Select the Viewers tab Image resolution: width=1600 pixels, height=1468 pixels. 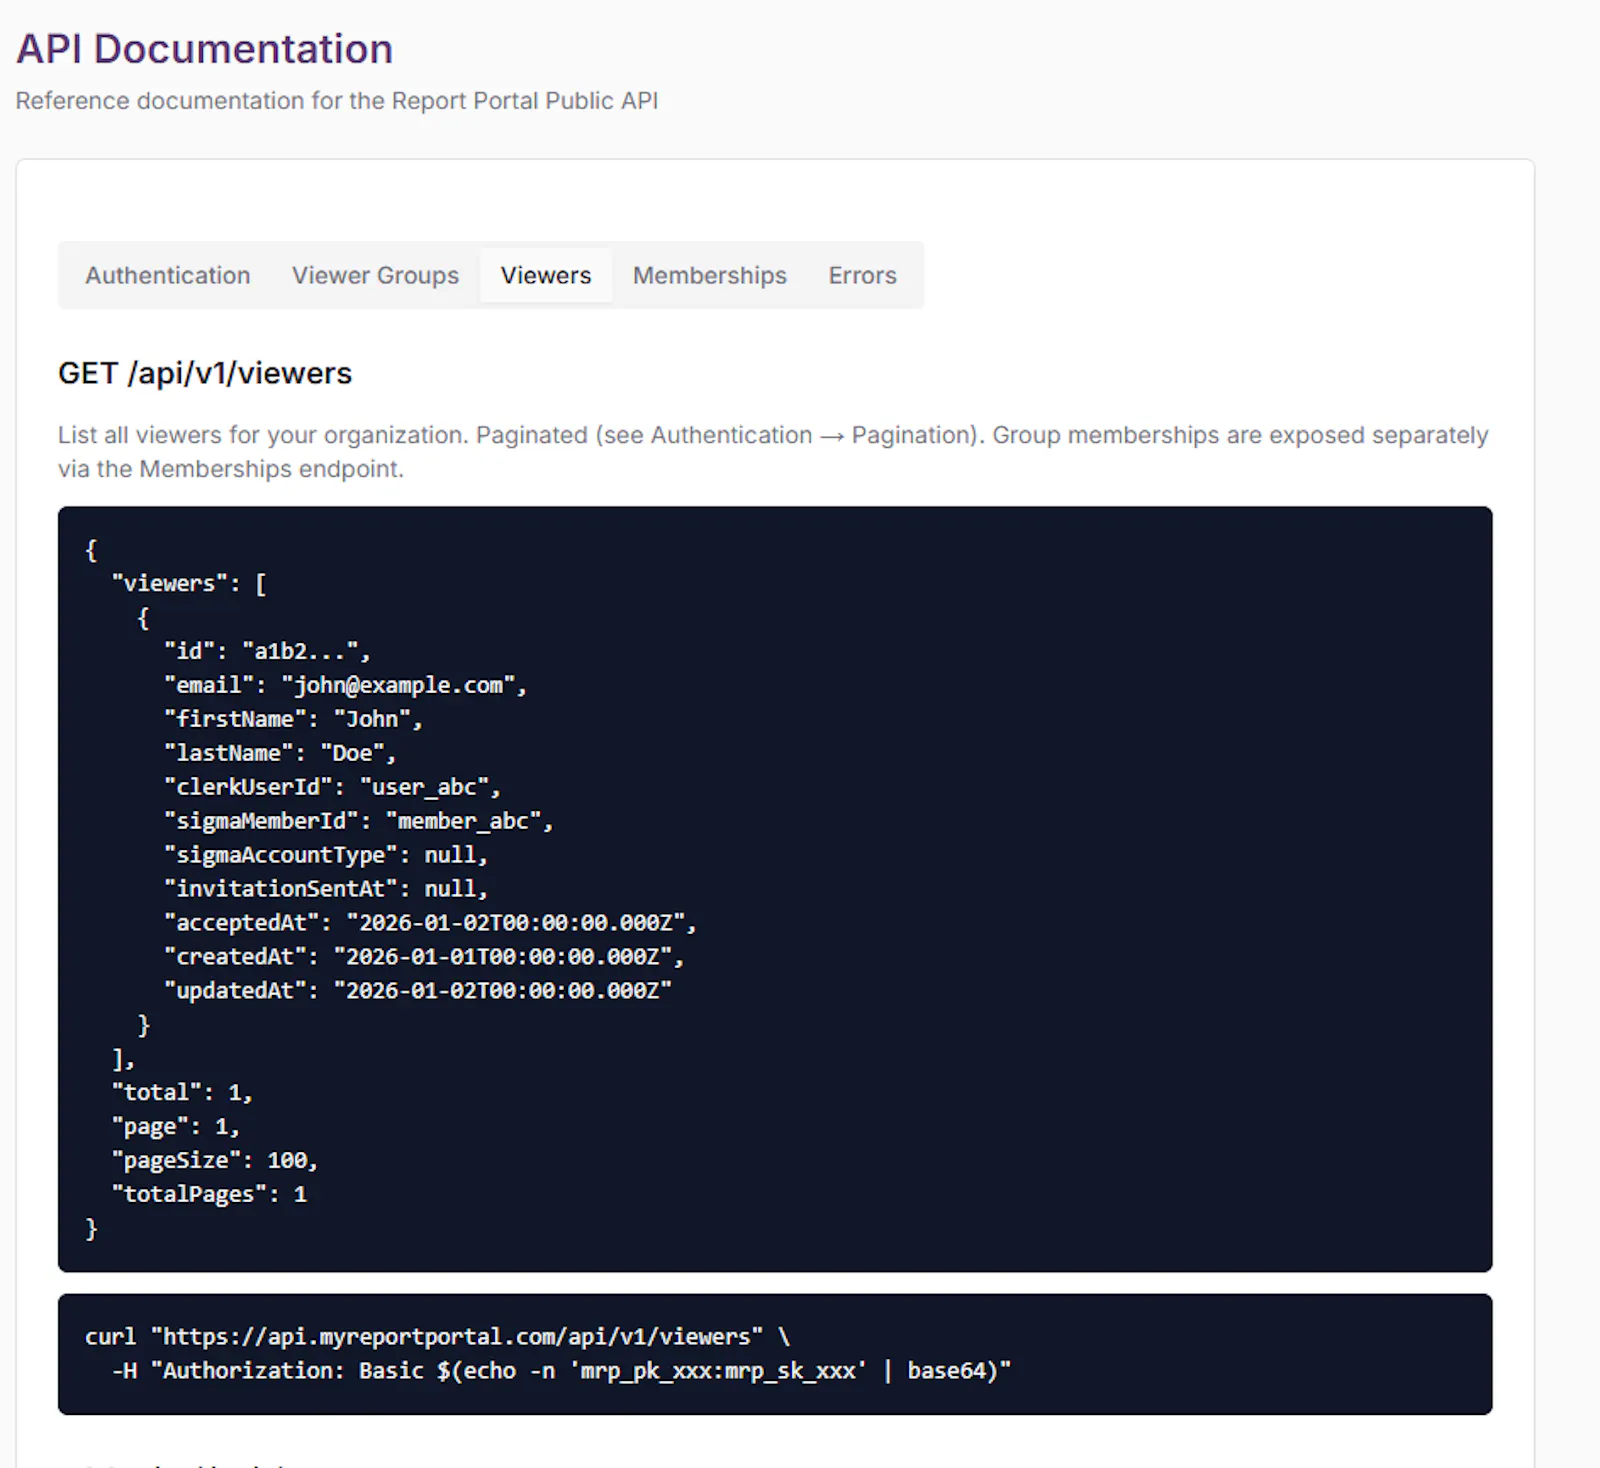point(546,275)
